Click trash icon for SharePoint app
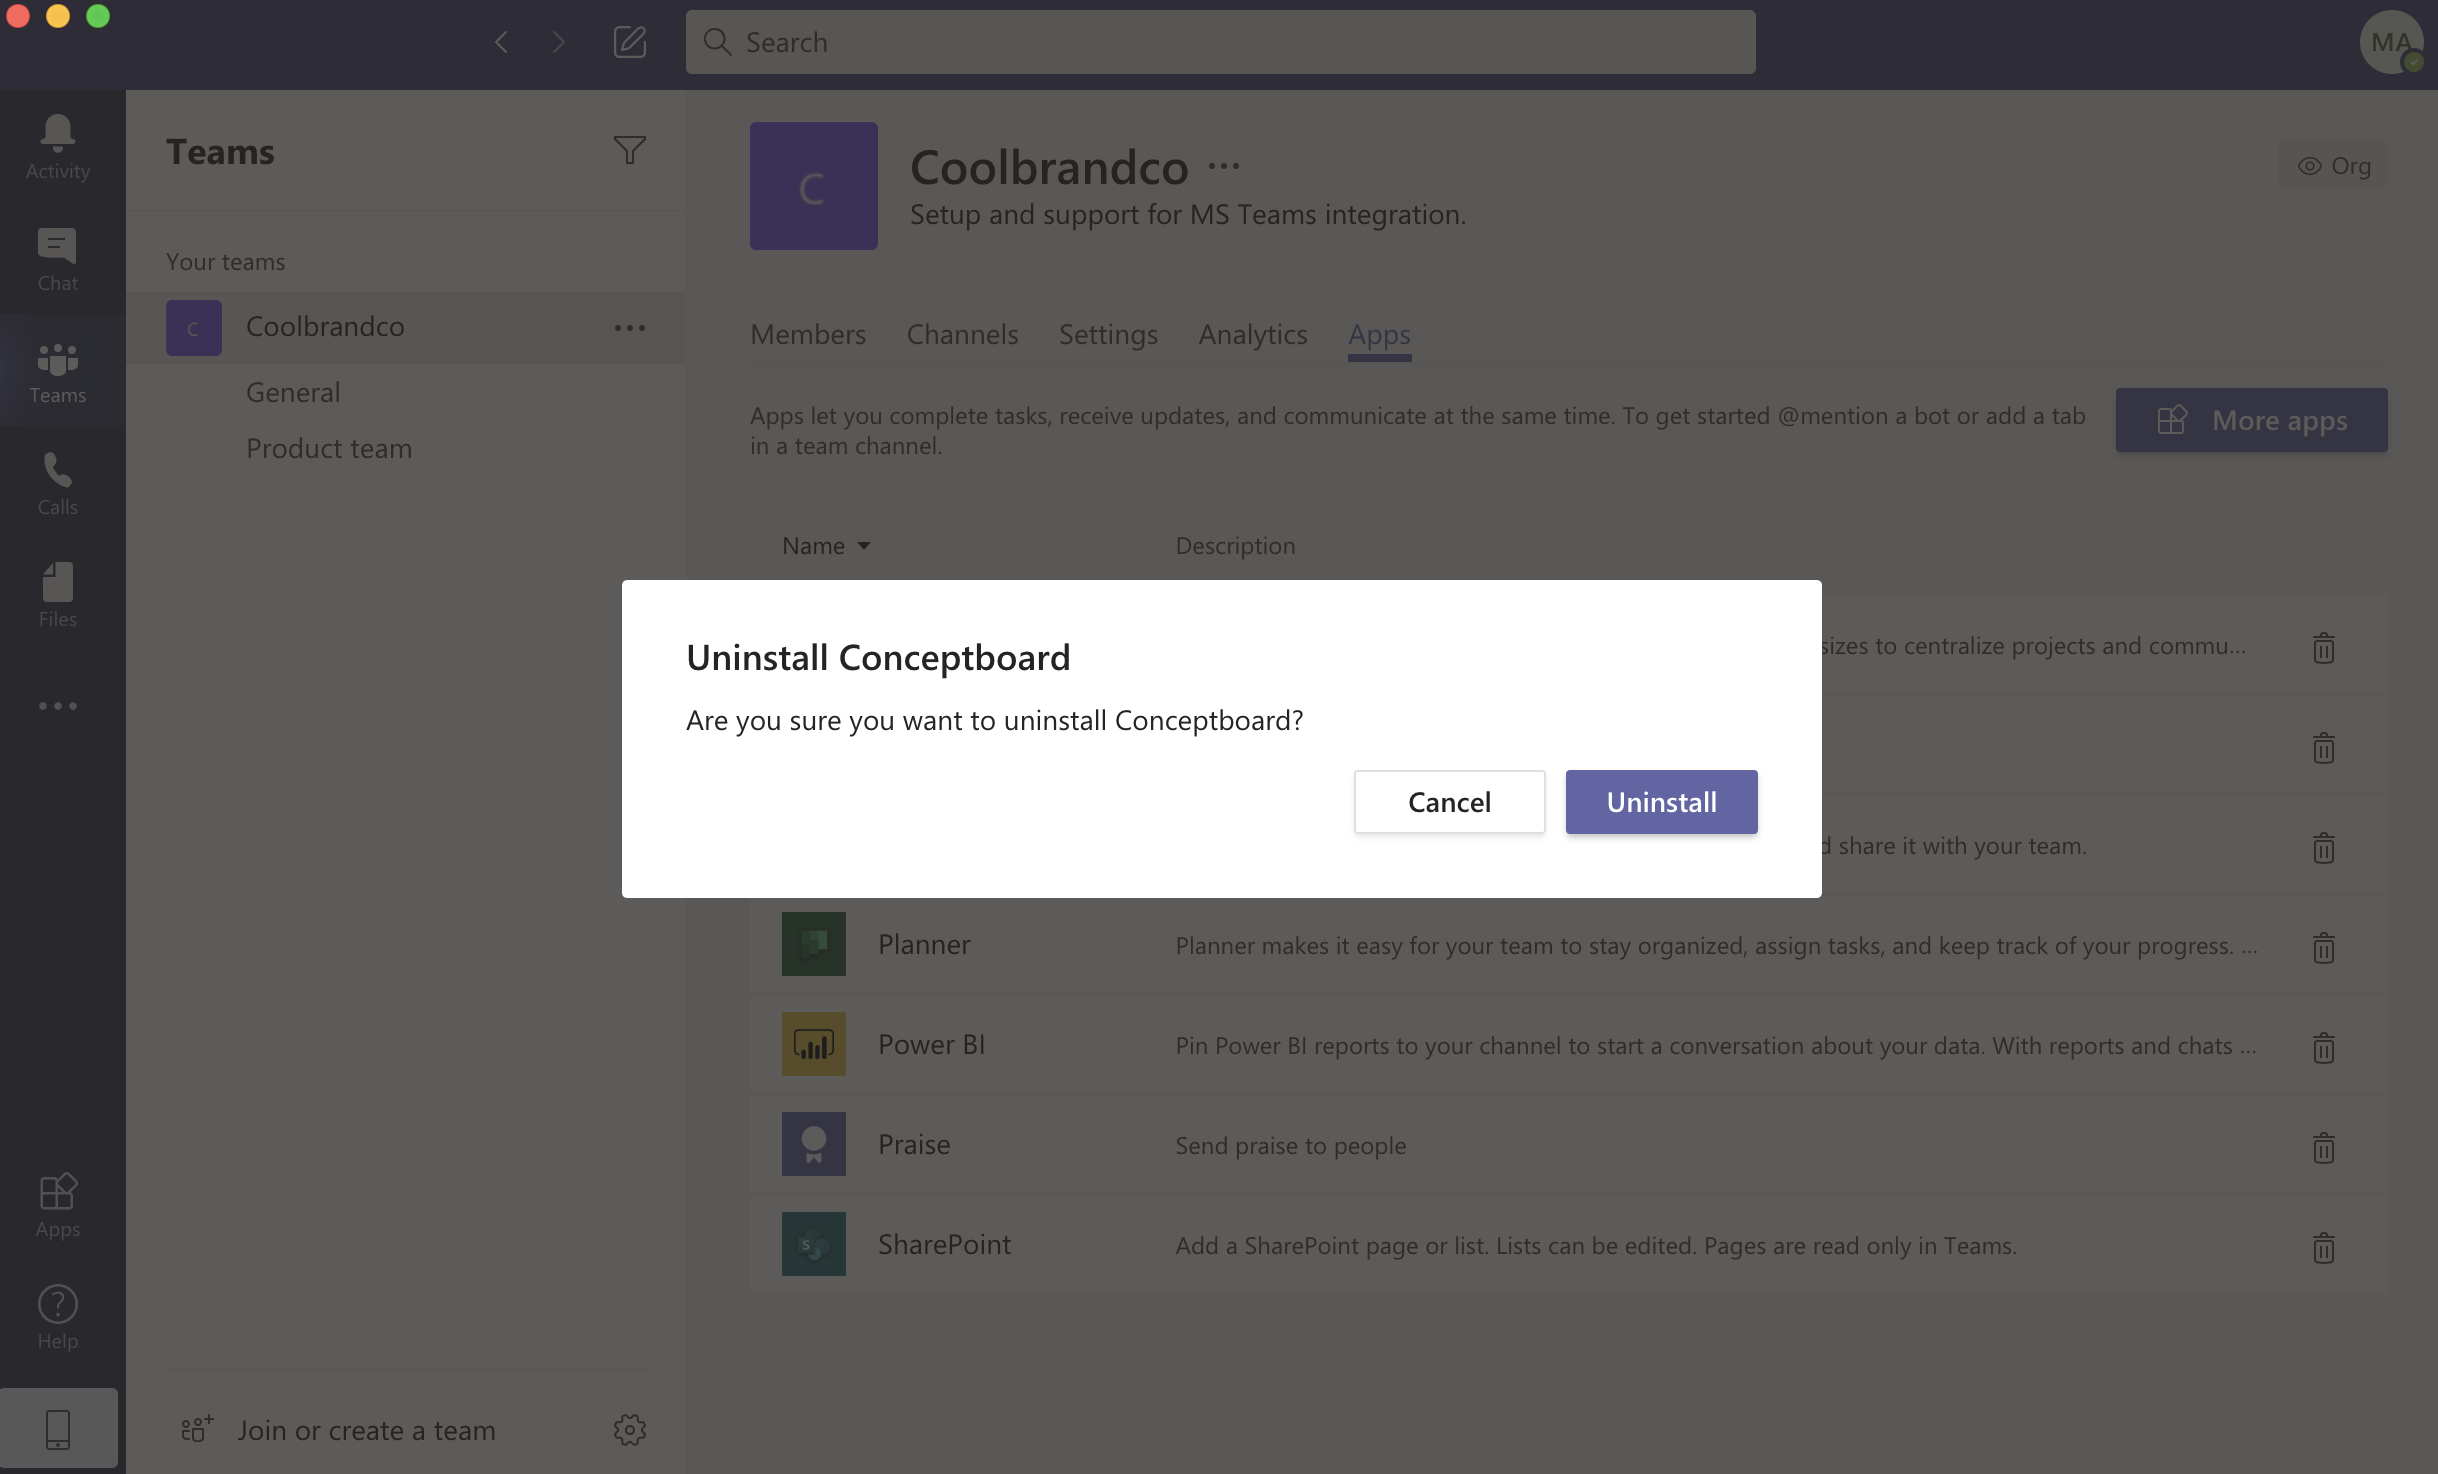 pos(2323,1247)
